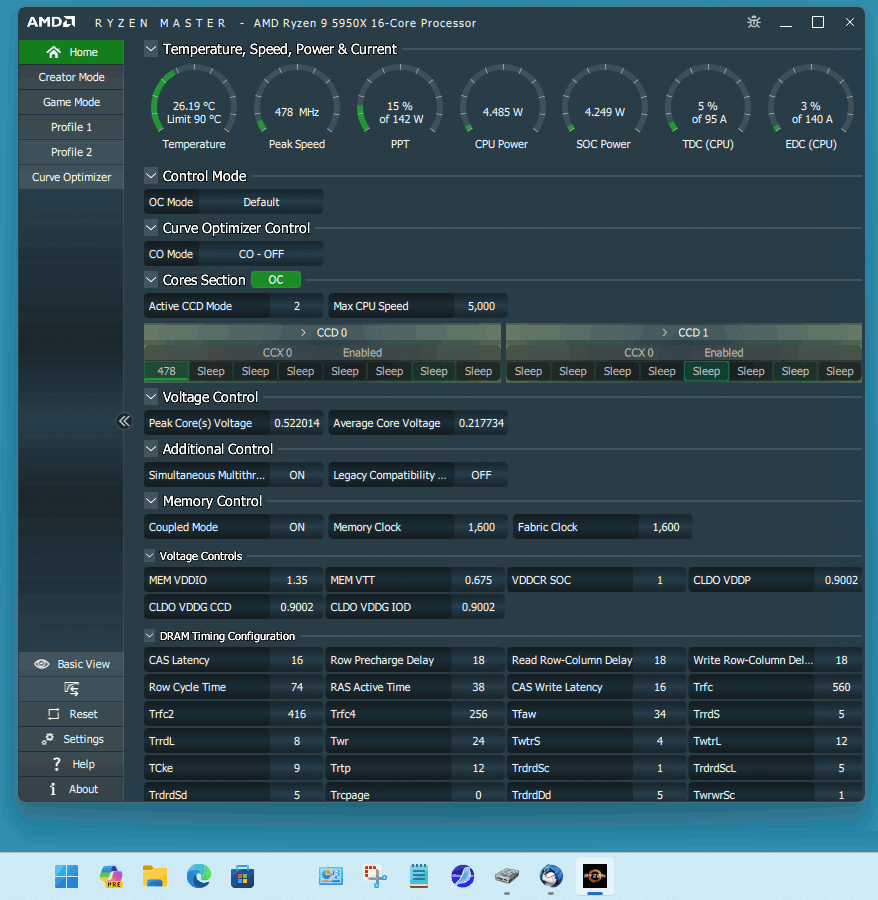The height and width of the screenshot is (900, 878).
Task: Collapse the Cores Section chevron
Action: pyautogui.click(x=151, y=280)
